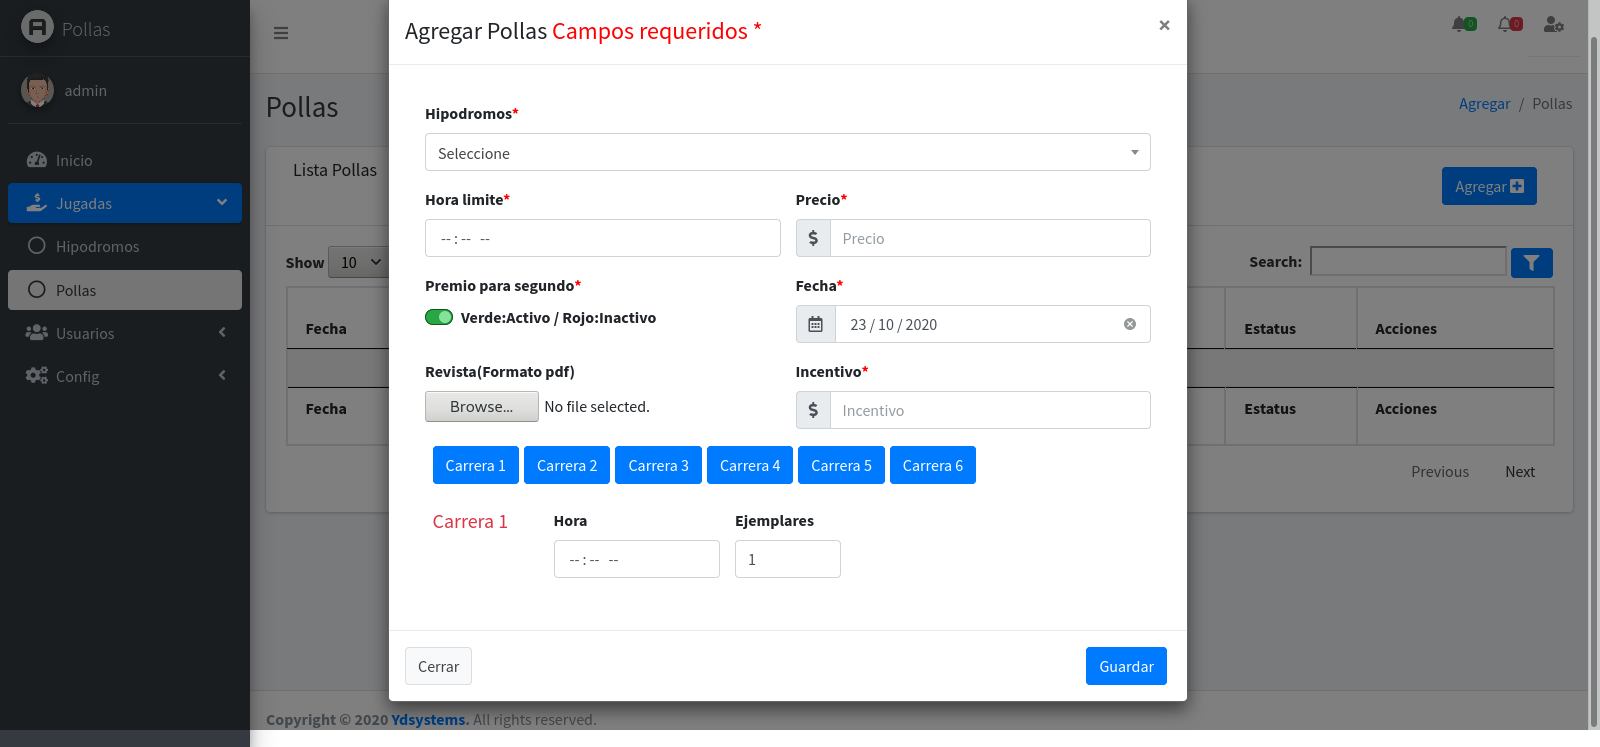Open the Hipodromos Seleccione dropdown
The height and width of the screenshot is (747, 1600).
[787, 152]
